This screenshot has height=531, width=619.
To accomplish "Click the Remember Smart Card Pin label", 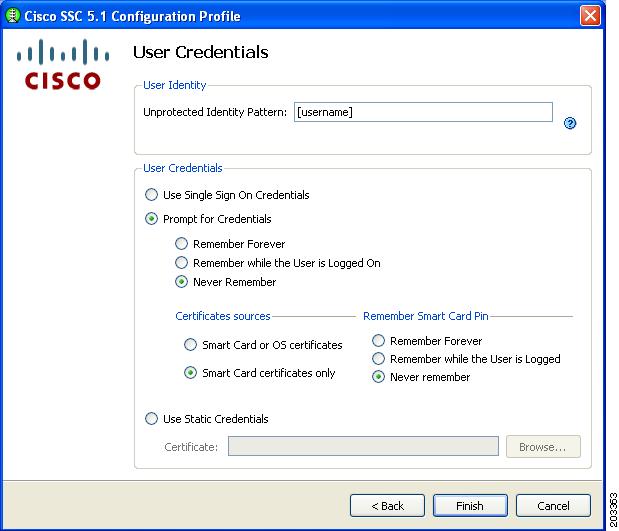I will pyautogui.click(x=426, y=316).
